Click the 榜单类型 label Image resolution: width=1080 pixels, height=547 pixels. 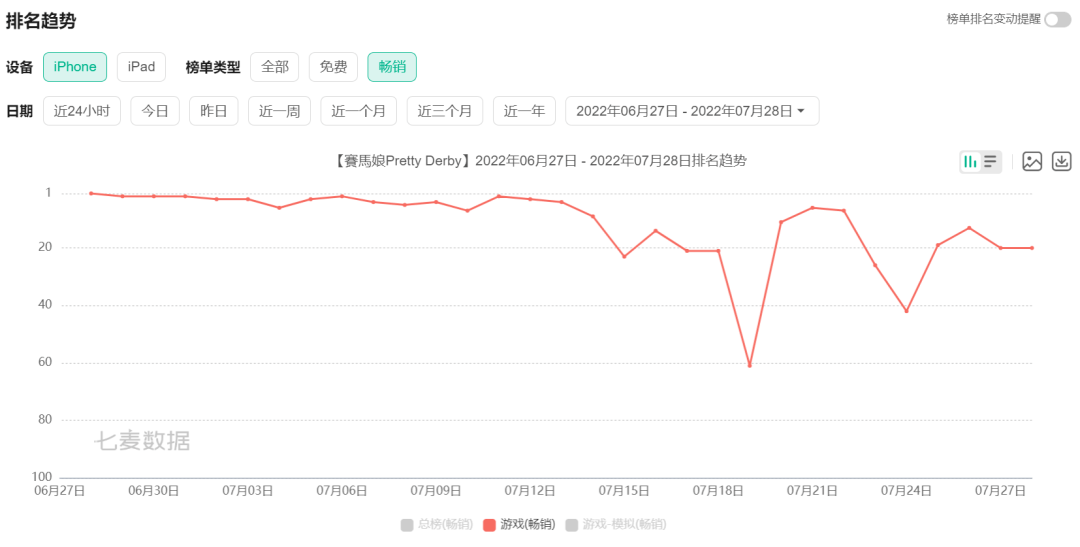213,68
